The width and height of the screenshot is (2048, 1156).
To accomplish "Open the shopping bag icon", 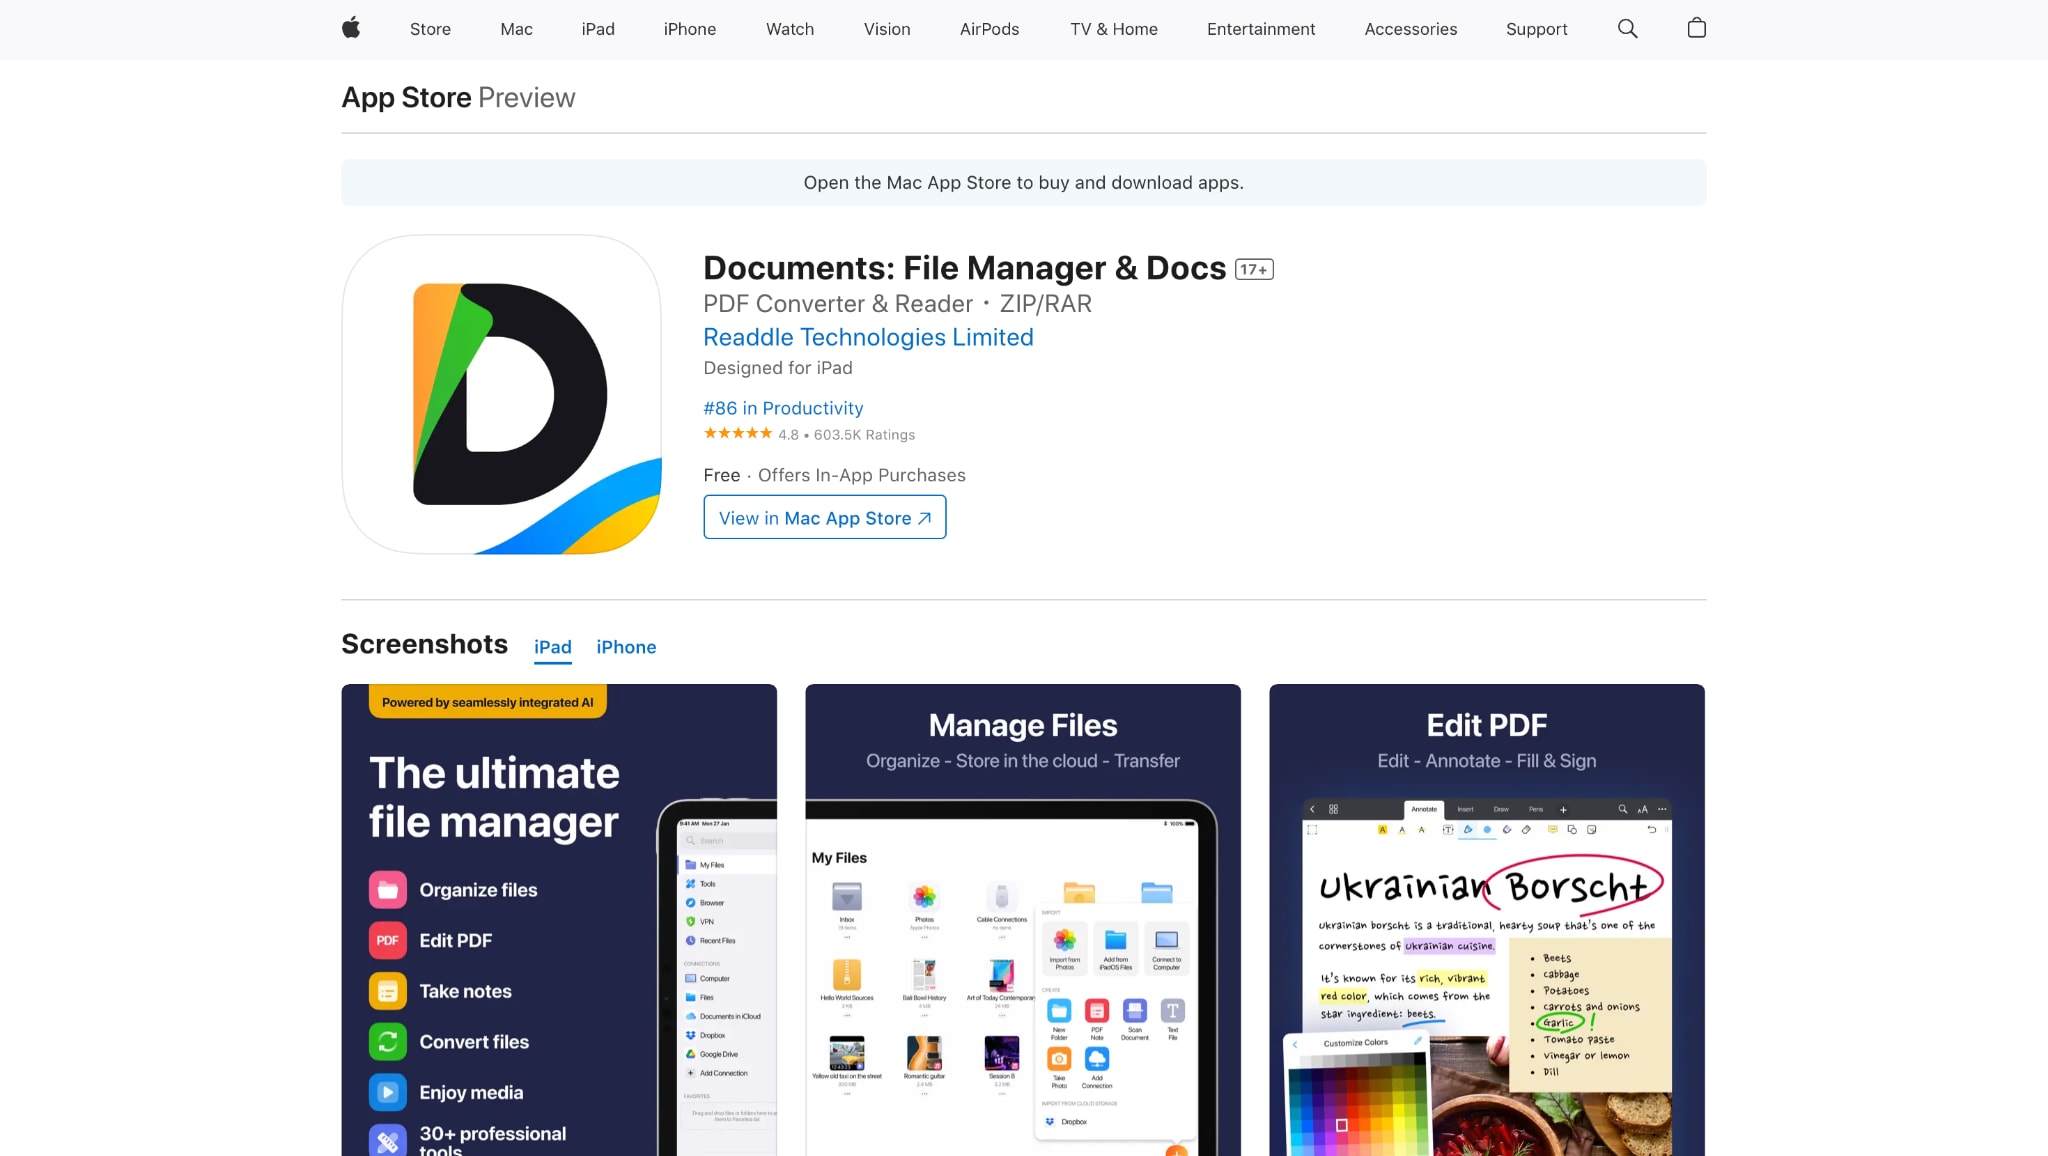I will click(1697, 28).
